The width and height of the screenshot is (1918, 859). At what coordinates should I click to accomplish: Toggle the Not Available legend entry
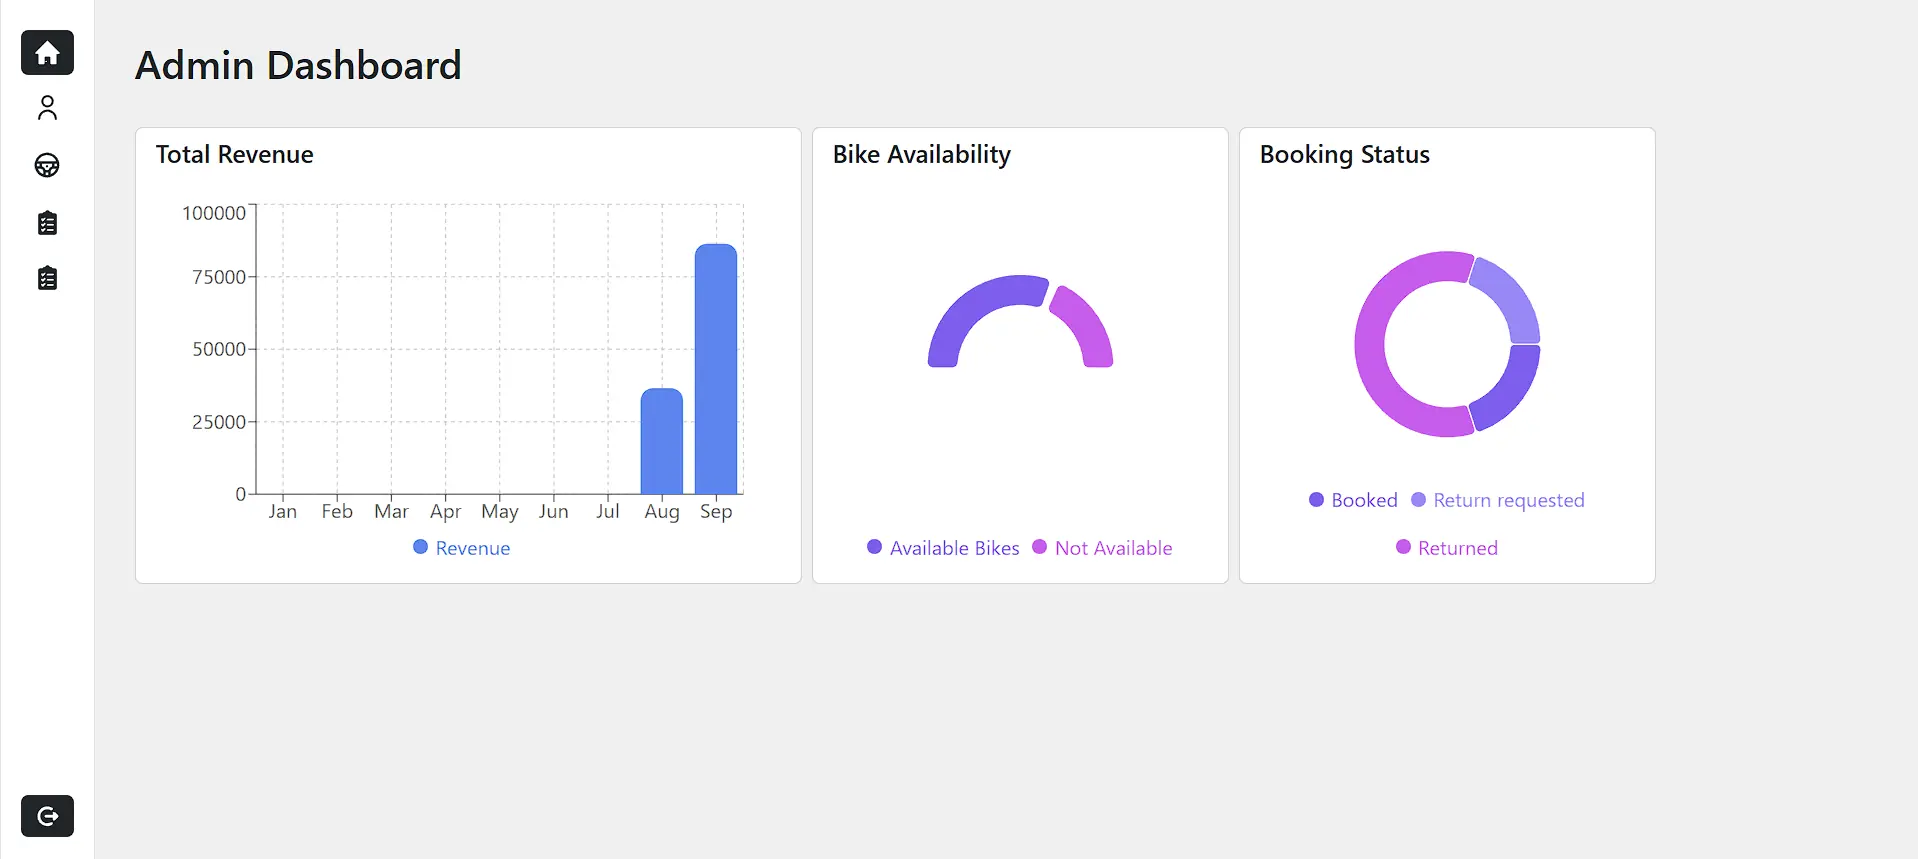pos(1102,548)
